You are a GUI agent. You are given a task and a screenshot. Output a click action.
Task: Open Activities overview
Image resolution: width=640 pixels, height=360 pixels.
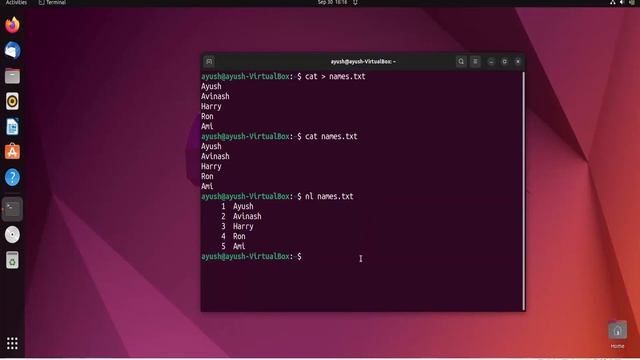click(16, 2)
